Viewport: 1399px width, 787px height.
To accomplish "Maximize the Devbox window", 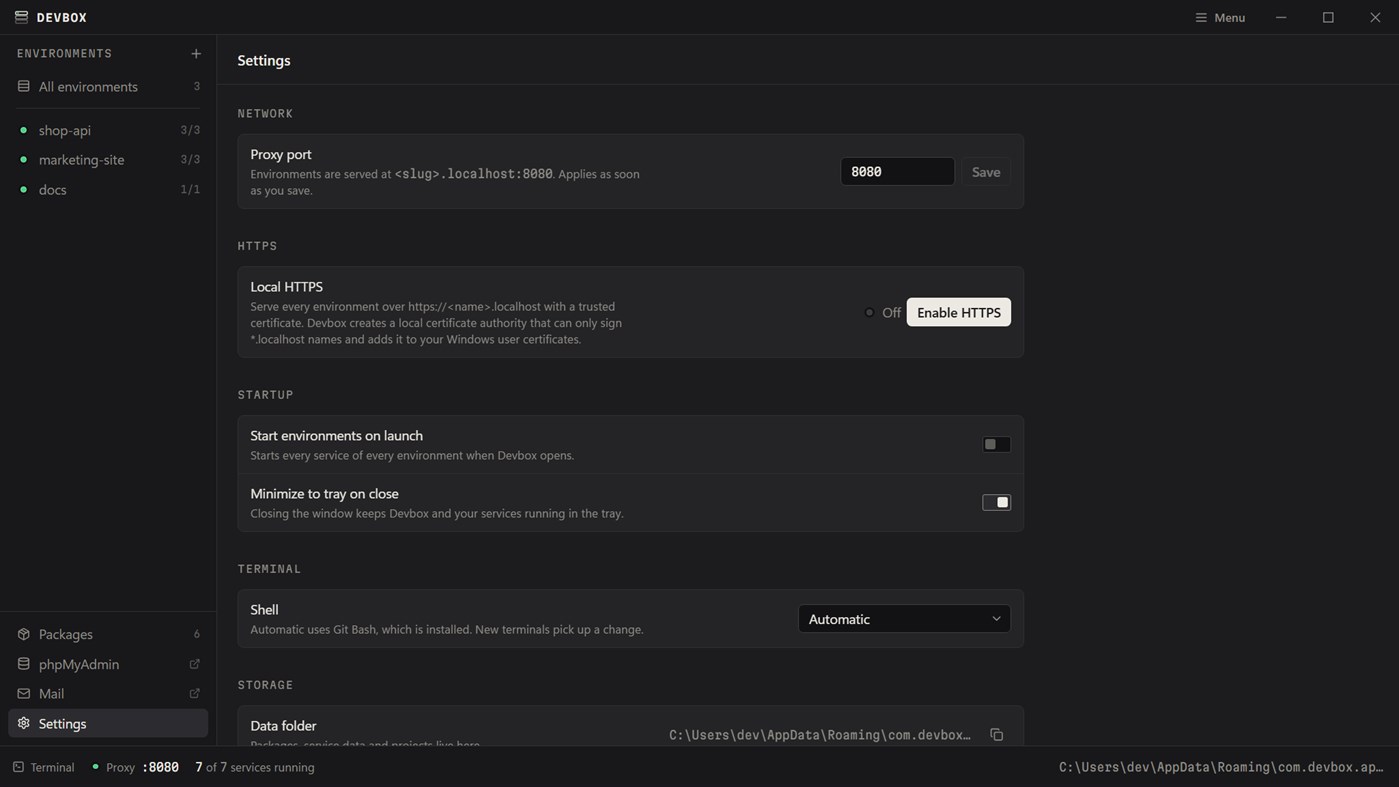I will pyautogui.click(x=1328, y=17).
